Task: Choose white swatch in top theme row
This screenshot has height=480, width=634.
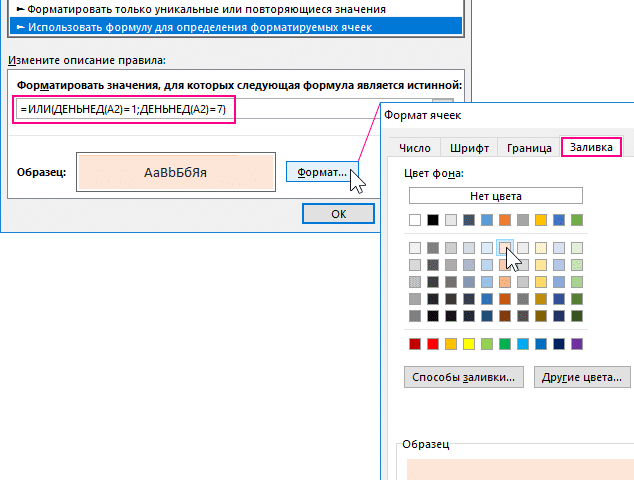Action: 415,220
